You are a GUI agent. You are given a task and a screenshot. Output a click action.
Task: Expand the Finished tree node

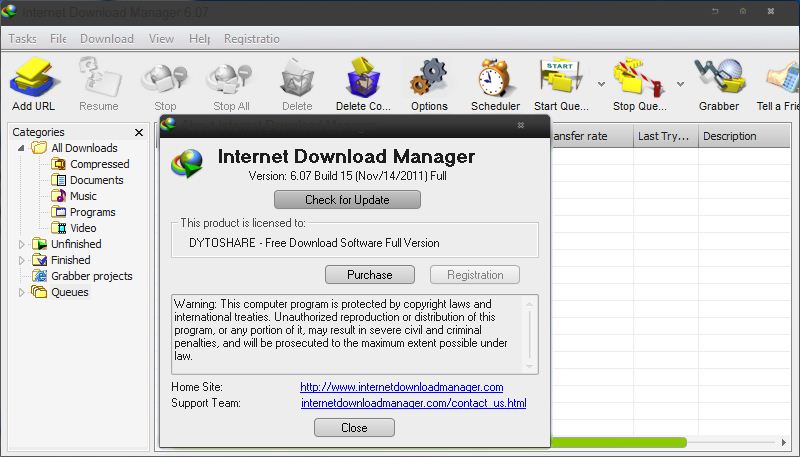pos(21,260)
